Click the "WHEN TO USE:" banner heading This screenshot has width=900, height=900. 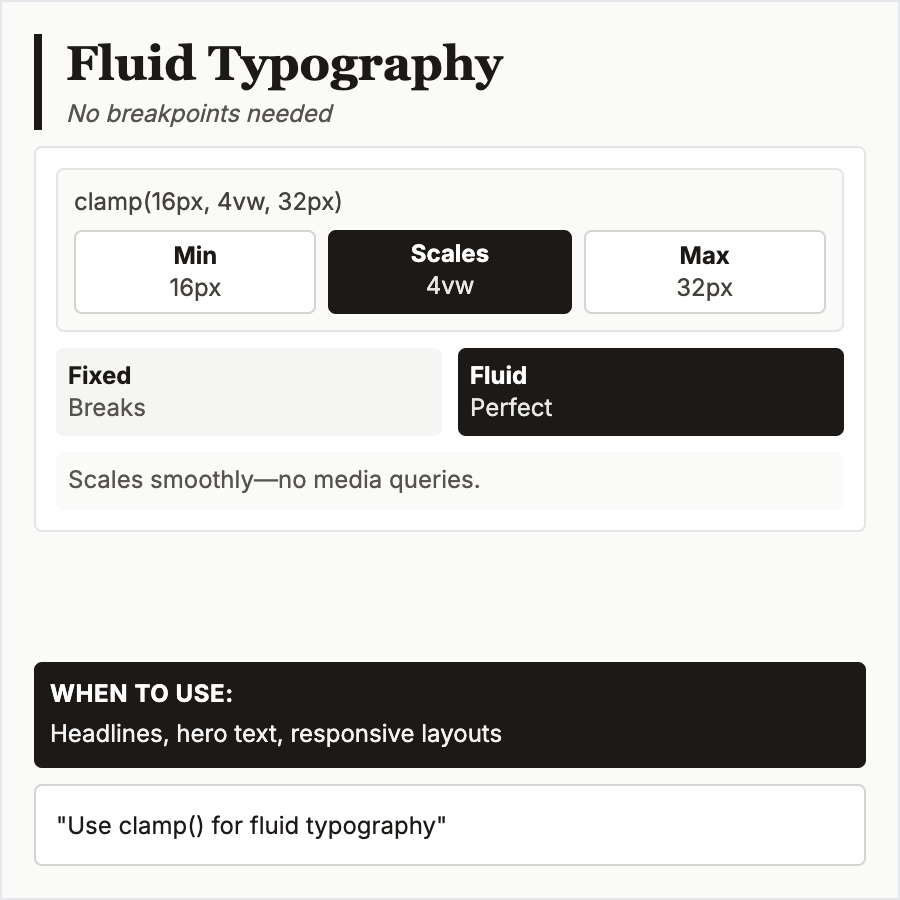[141, 694]
